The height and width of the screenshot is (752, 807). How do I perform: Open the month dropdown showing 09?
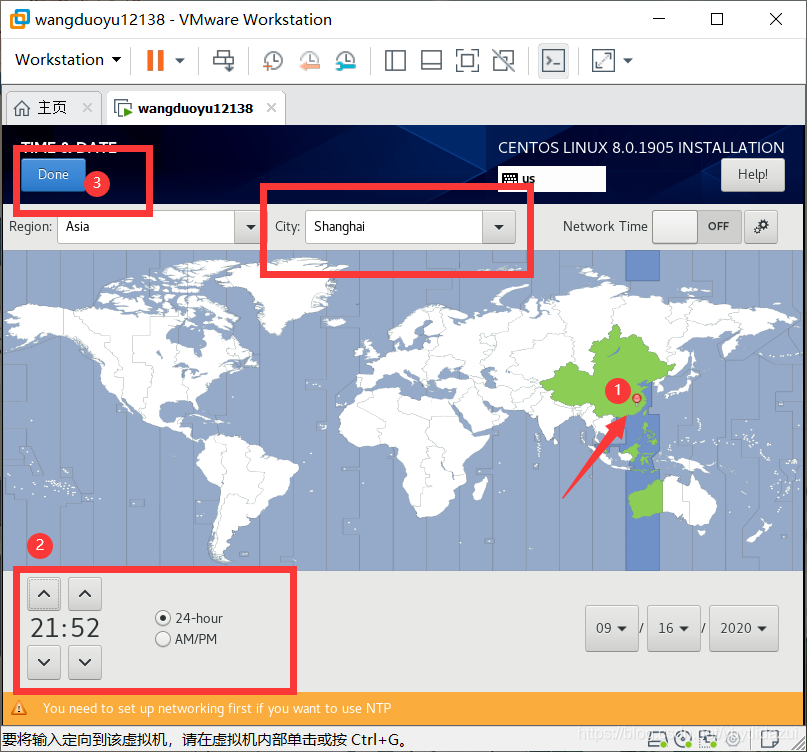click(611, 628)
